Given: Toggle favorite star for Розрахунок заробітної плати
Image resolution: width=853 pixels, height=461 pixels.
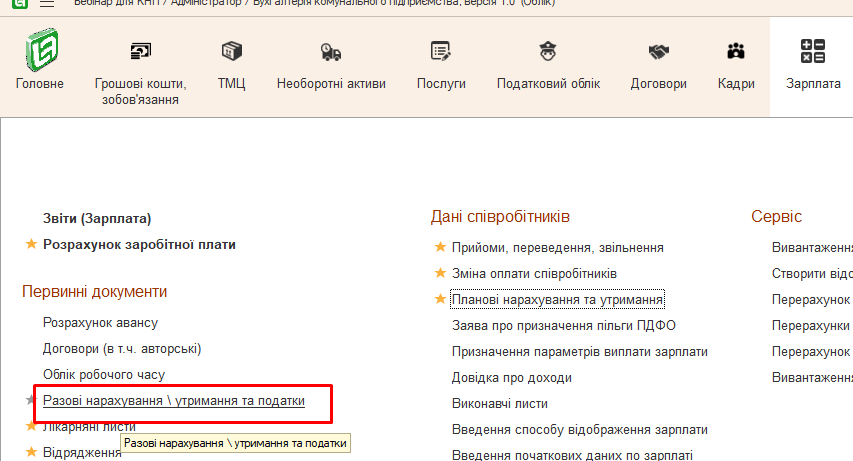Looking at the screenshot, I should click(x=30, y=244).
